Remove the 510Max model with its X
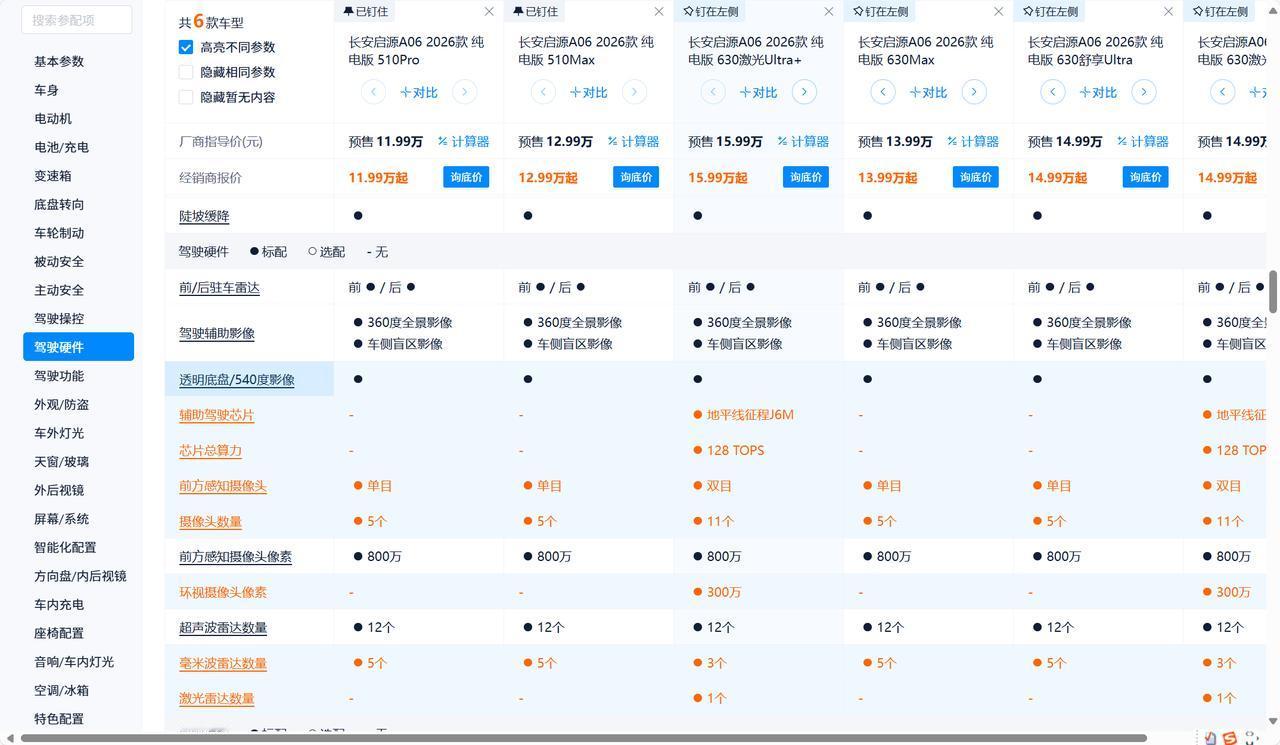This screenshot has height=745, width=1280. [659, 12]
